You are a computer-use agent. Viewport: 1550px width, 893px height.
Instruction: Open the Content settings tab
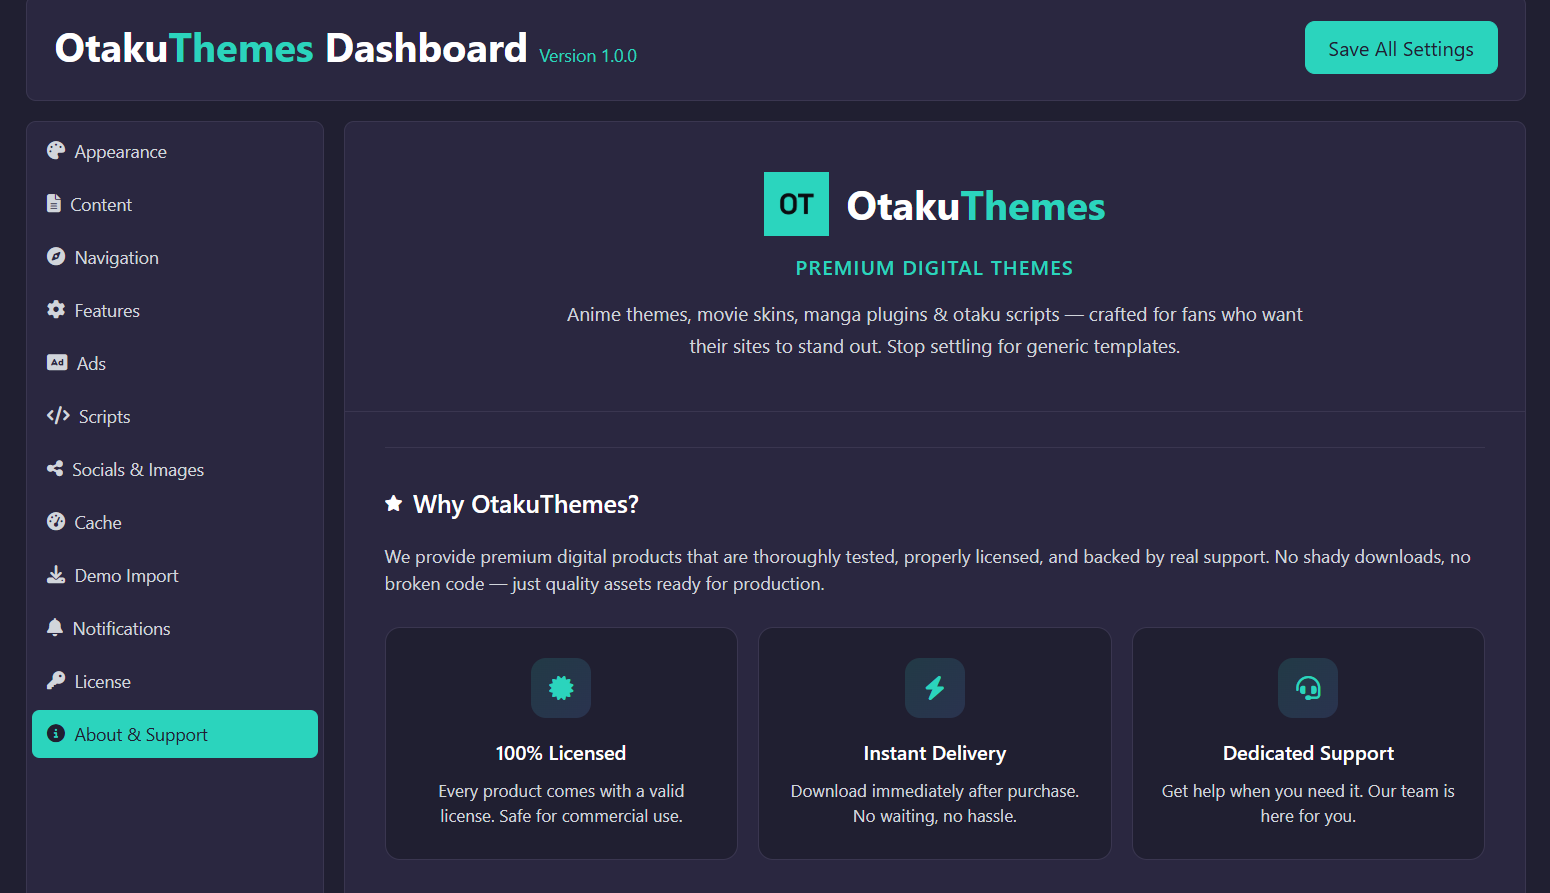pyautogui.click(x=100, y=205)
